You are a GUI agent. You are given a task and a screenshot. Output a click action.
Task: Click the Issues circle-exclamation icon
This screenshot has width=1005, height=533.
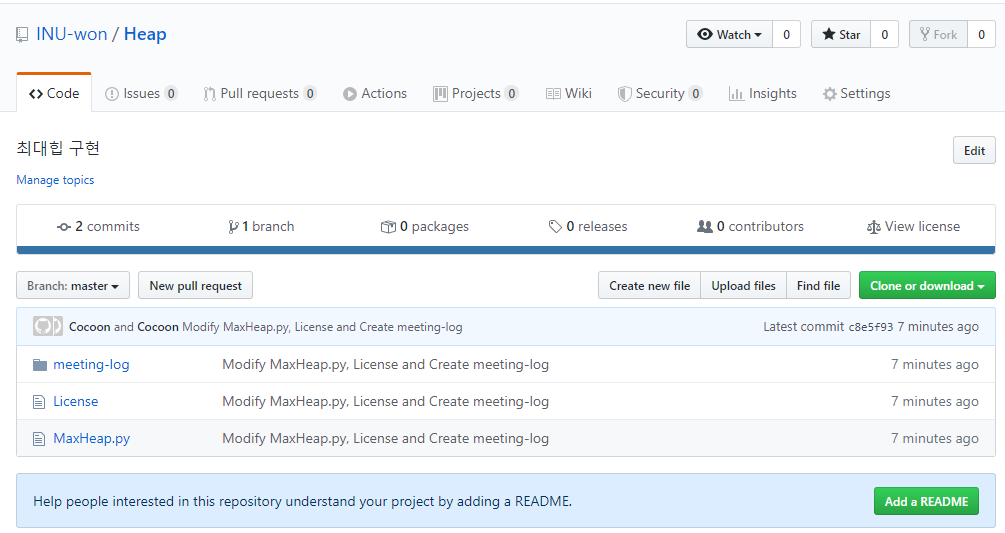pyautogui.click(x=112, y=94)
